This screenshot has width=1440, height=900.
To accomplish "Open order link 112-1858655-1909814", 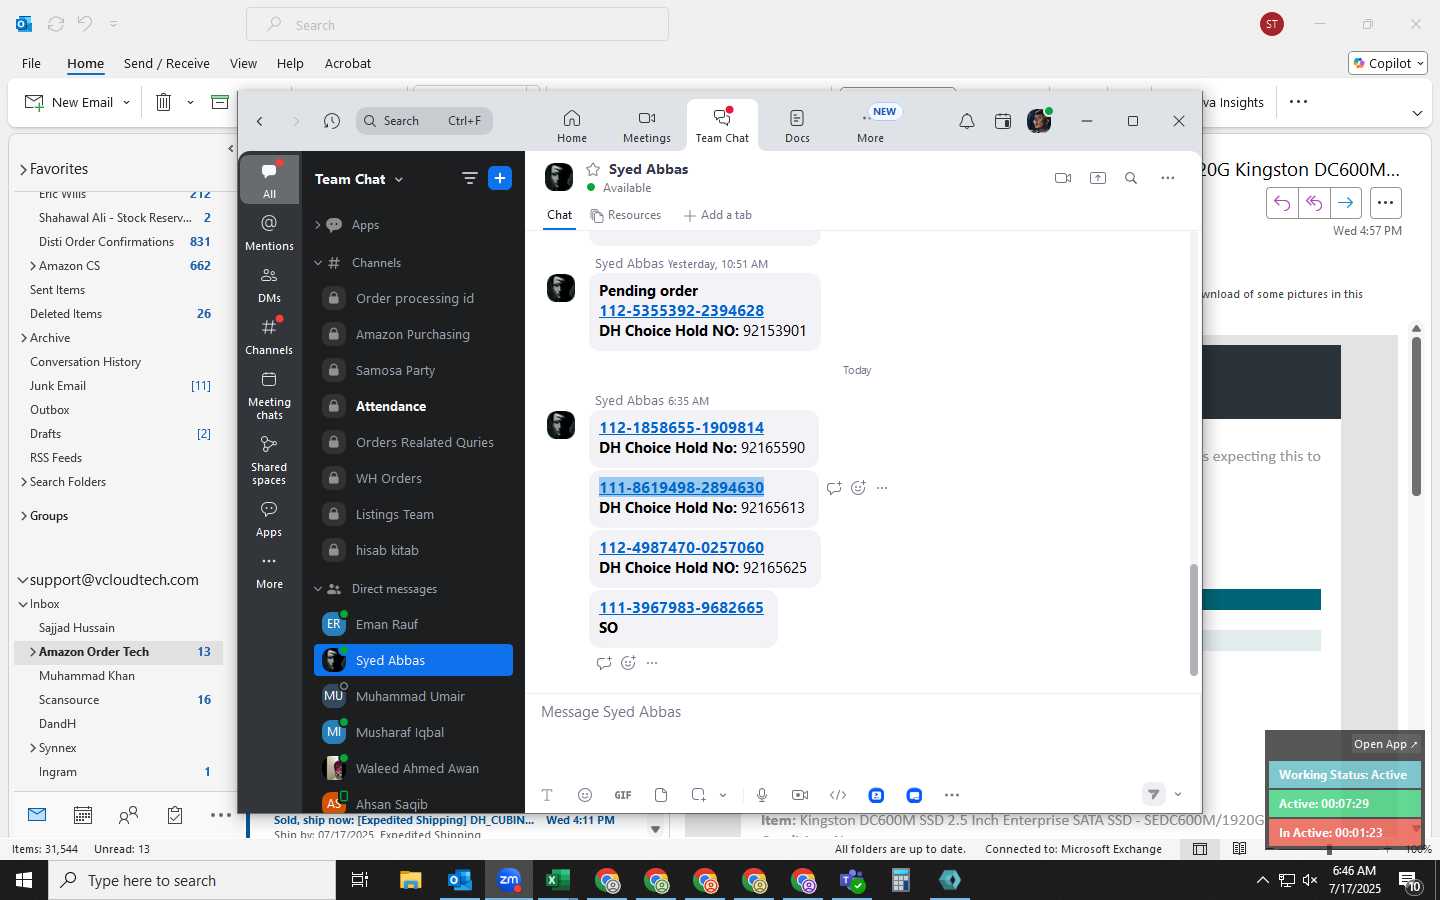I will pyautogui.click(x=681, y=428).
